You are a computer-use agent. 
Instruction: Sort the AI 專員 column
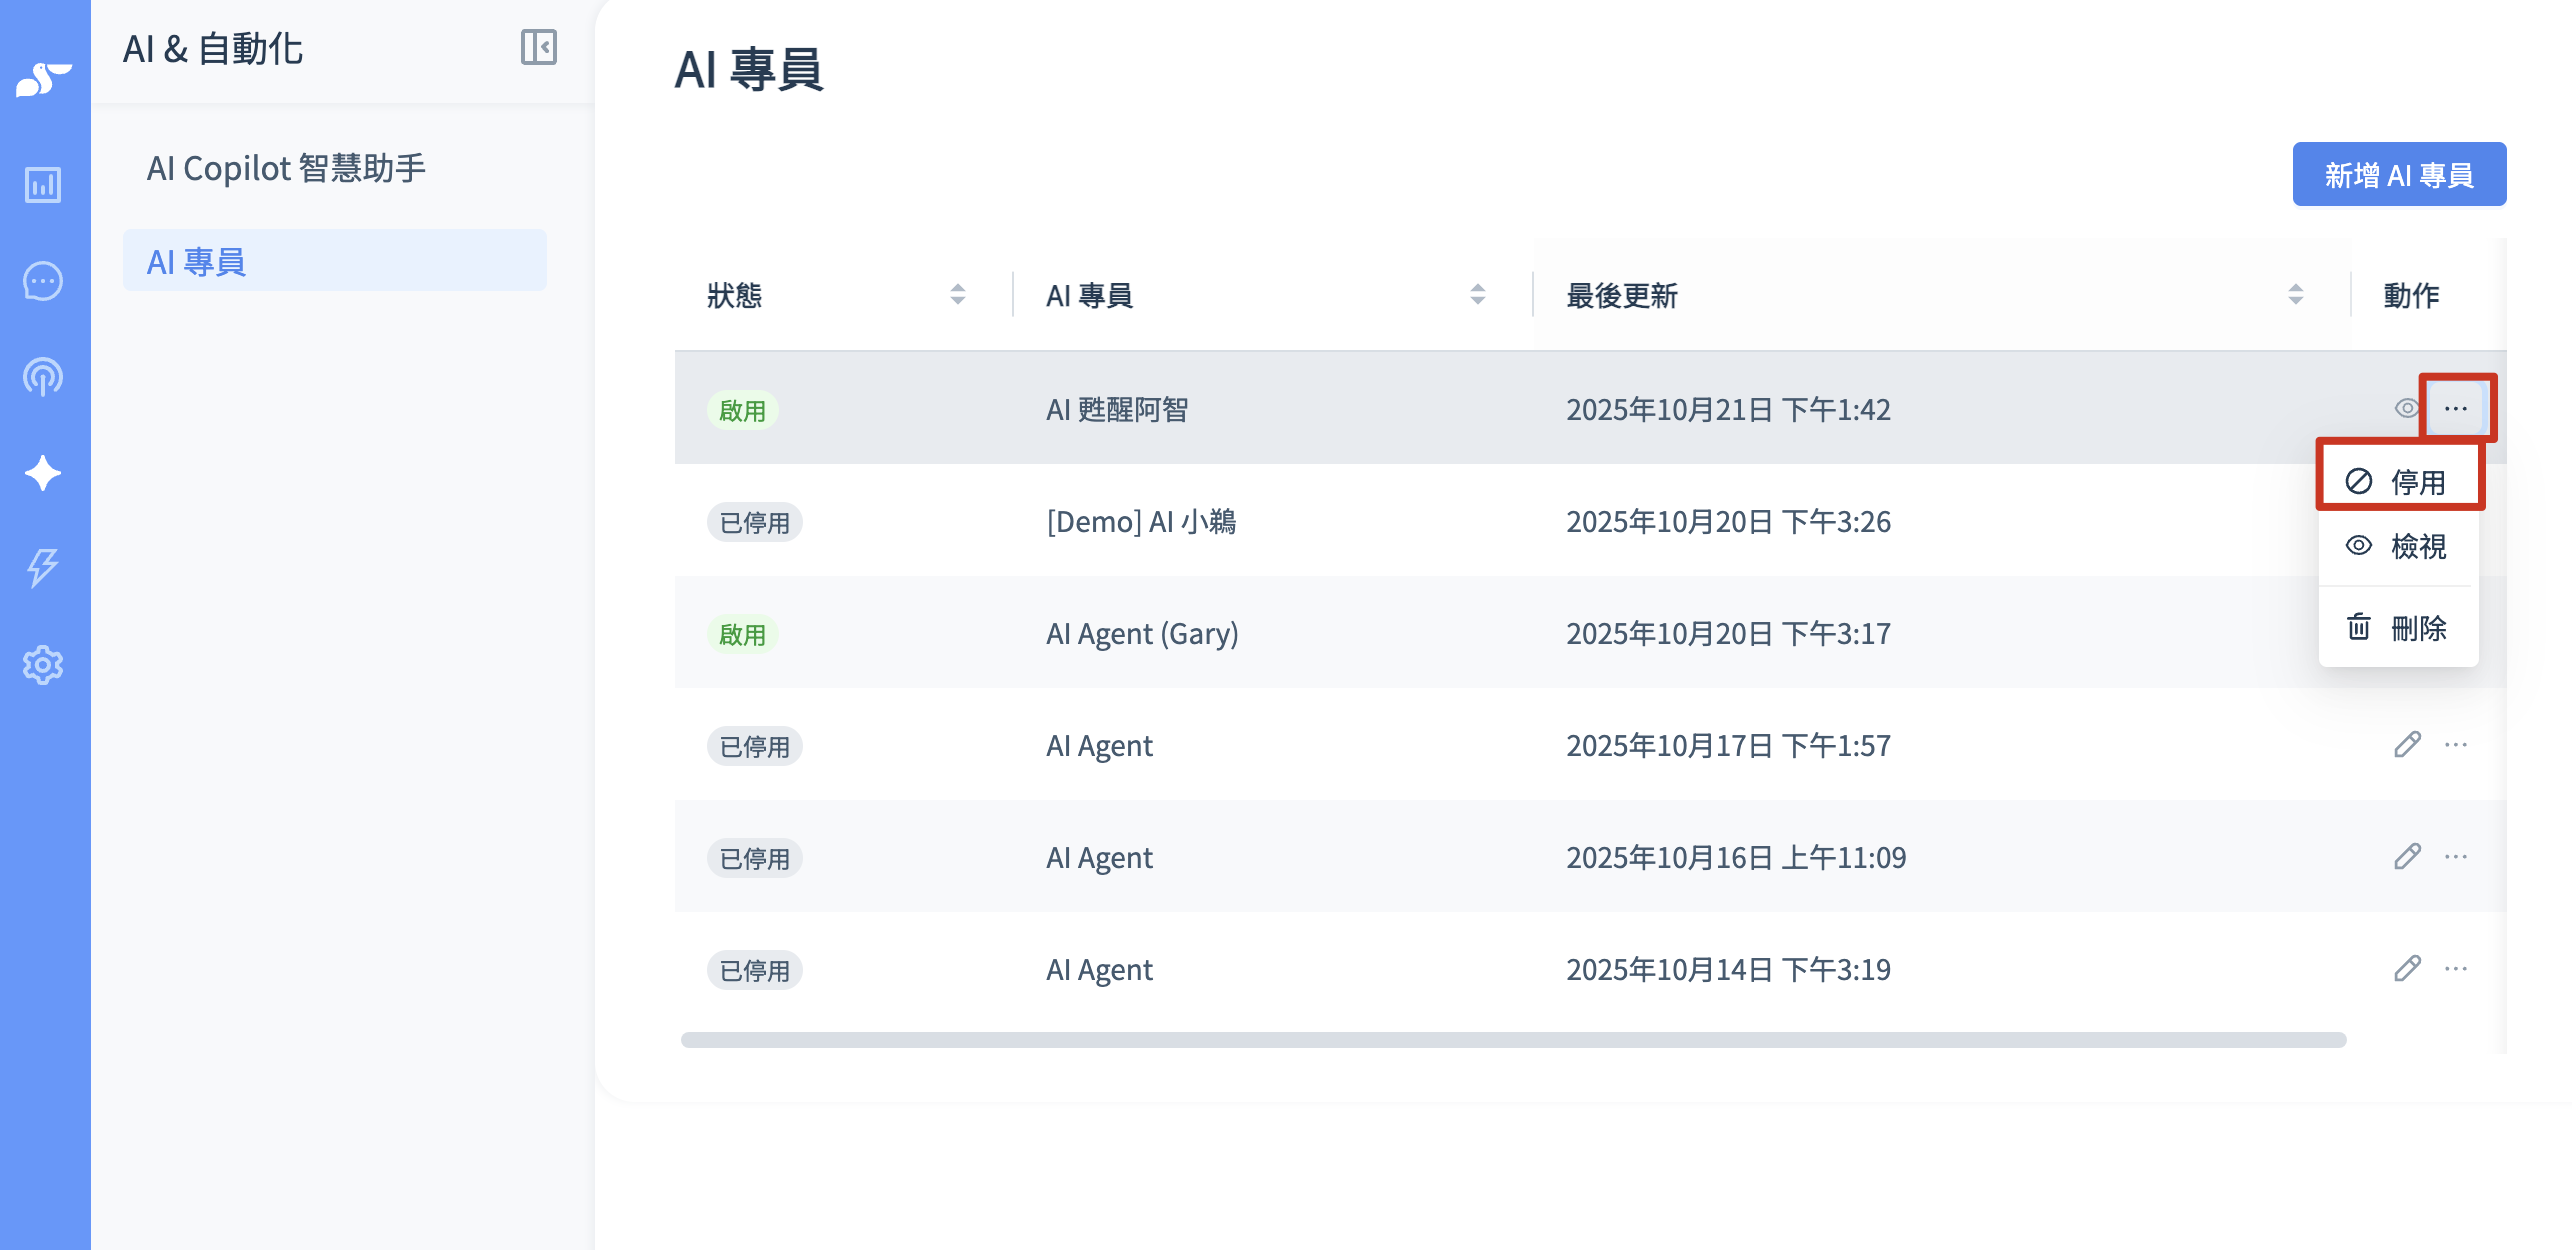[1478, 294]
